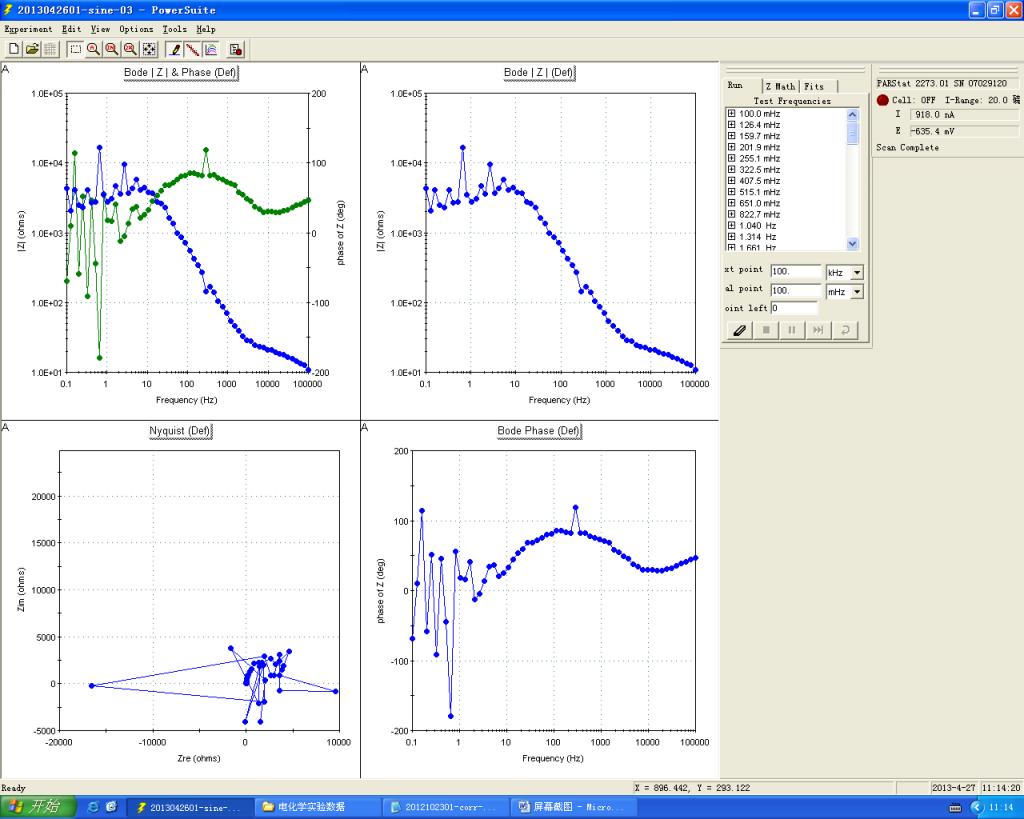This screenshot has width=1024, height=819.
Task: Expand the 407.5 mHz frequency node
Action: (x=731, y=180)
